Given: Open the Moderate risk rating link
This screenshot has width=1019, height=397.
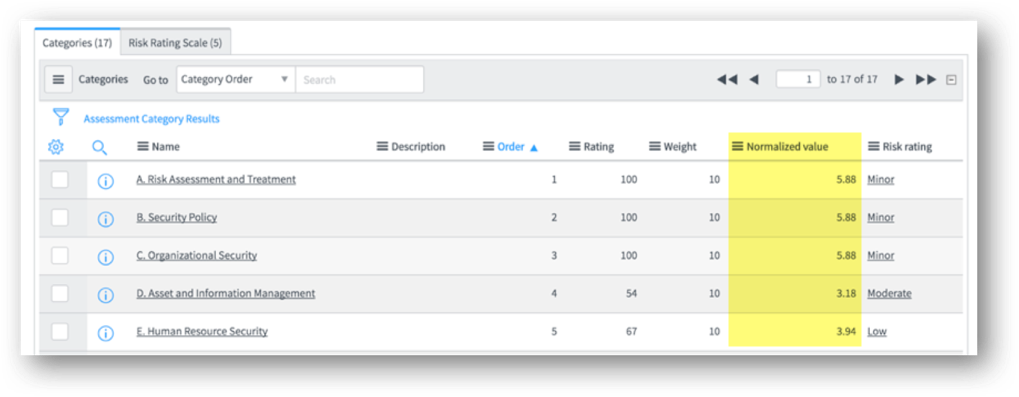Looking at the screenshot, I should click(889, 294).
